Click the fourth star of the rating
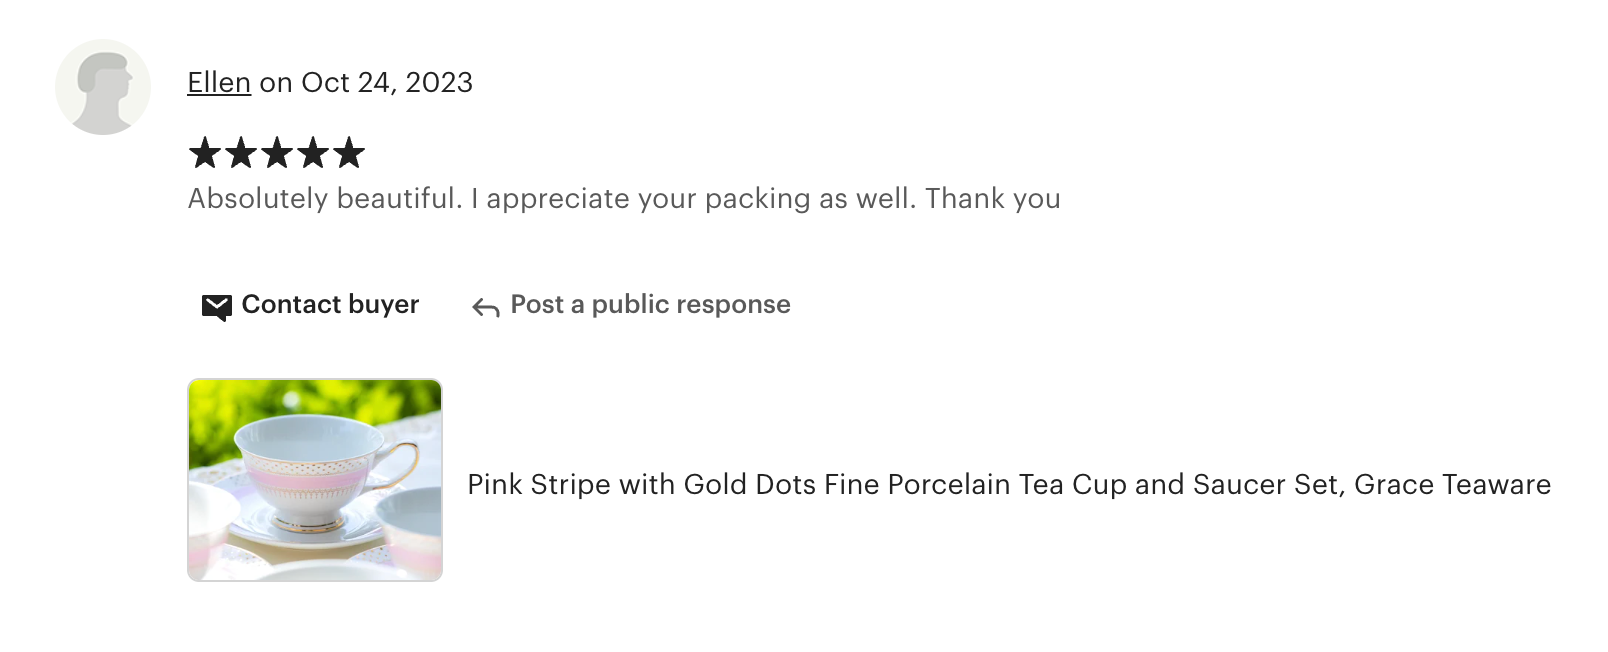The height and width of the screenshot is (652, 1608). (313, 154)
